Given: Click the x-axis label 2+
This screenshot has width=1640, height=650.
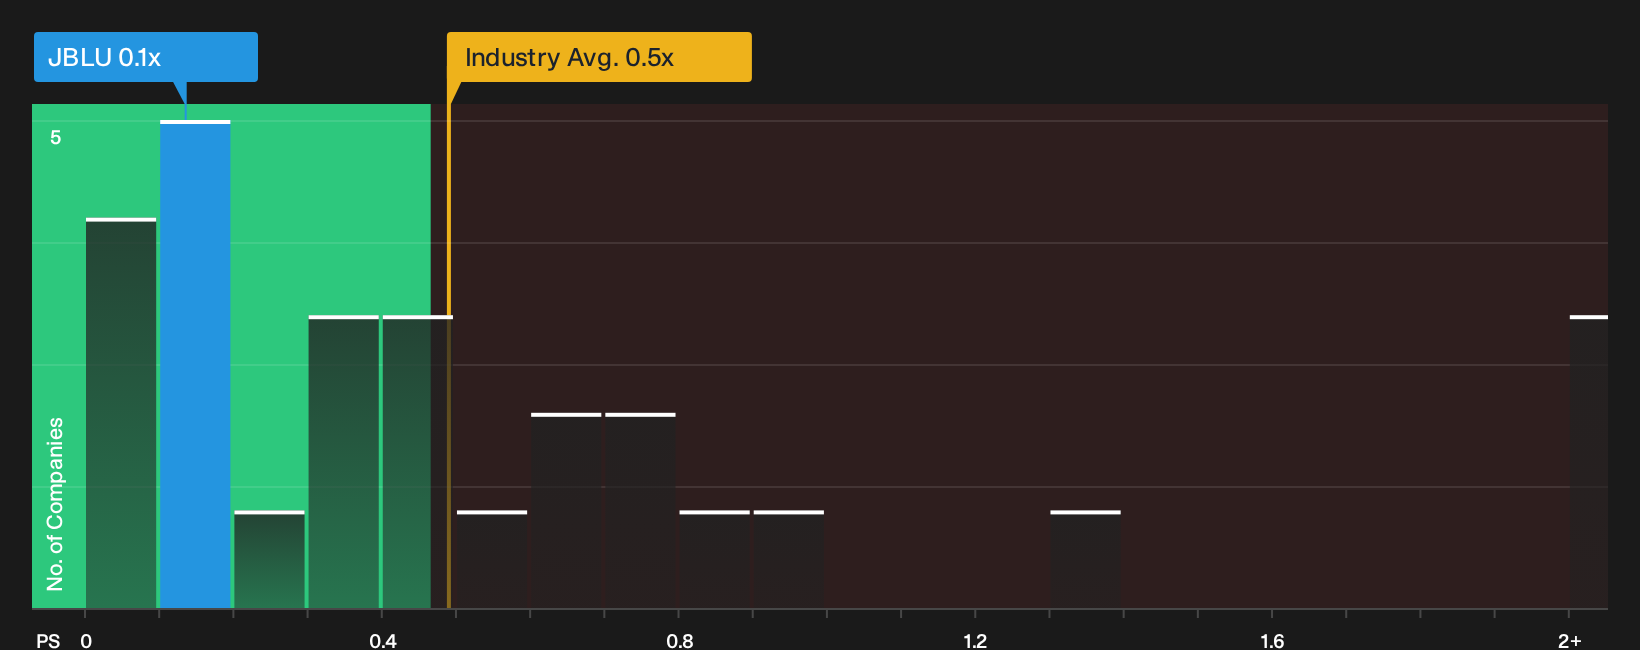Looking at the screenshot, I should [1570, 640].
